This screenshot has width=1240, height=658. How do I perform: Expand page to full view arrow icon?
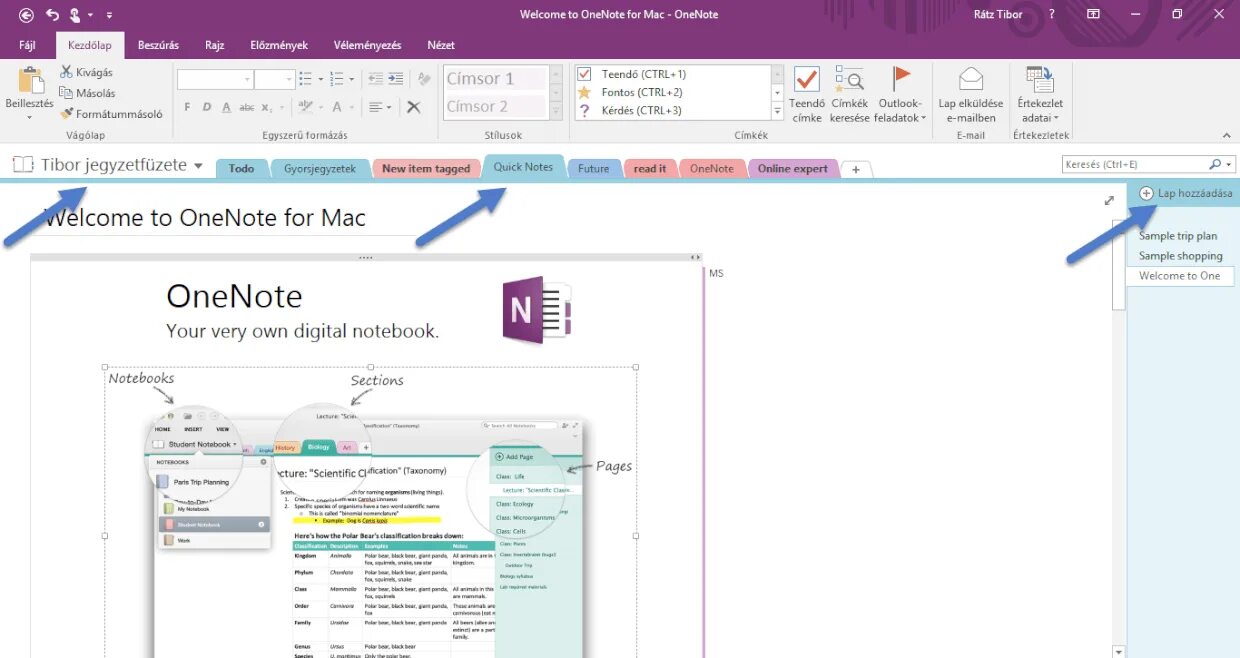tap(1109, 201)
